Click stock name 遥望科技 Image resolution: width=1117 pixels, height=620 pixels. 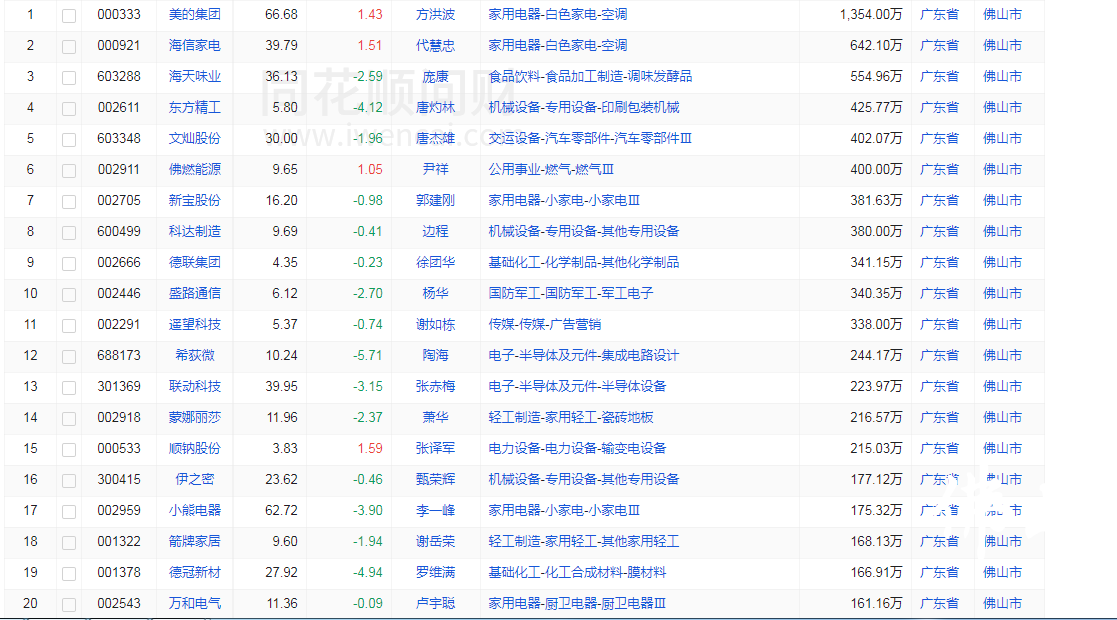194,324
